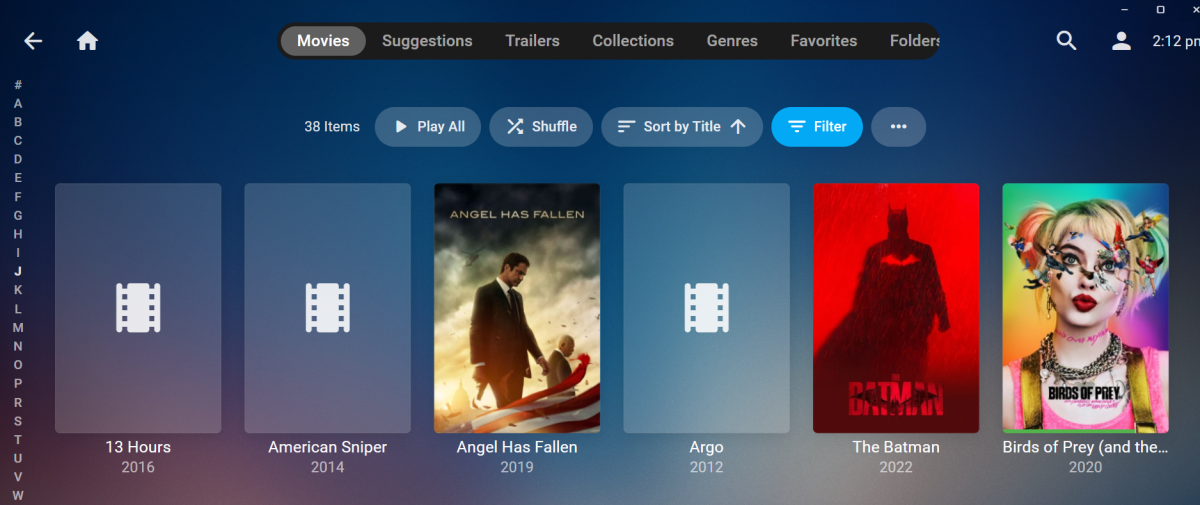Click the film icon on American Sniper
The width and height of the screenshot is (1200, 505).
(x=328, y=308)
